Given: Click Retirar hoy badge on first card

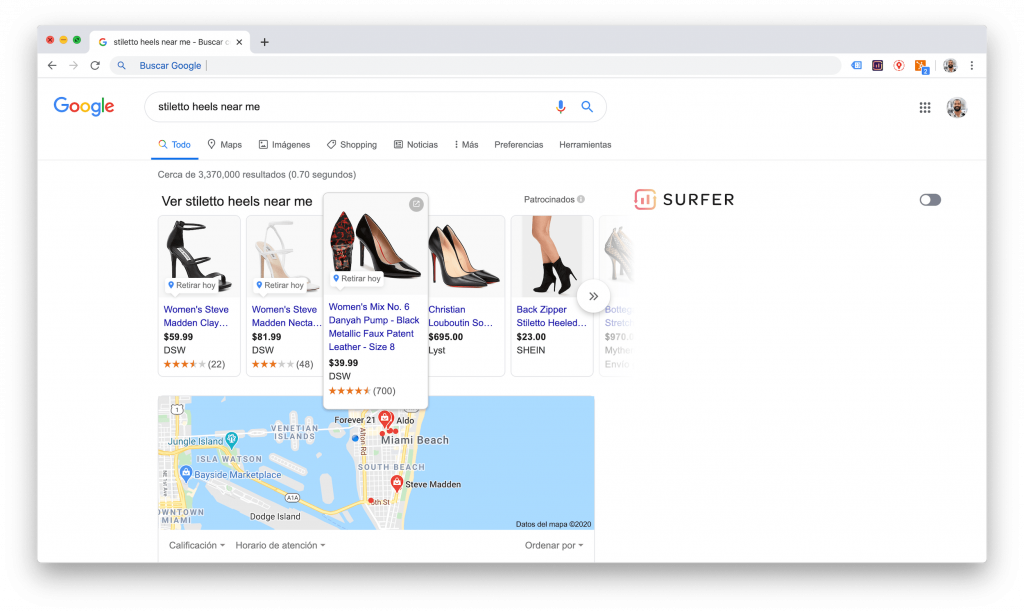Looking at the screenshot, I should (x=191, y=285).
